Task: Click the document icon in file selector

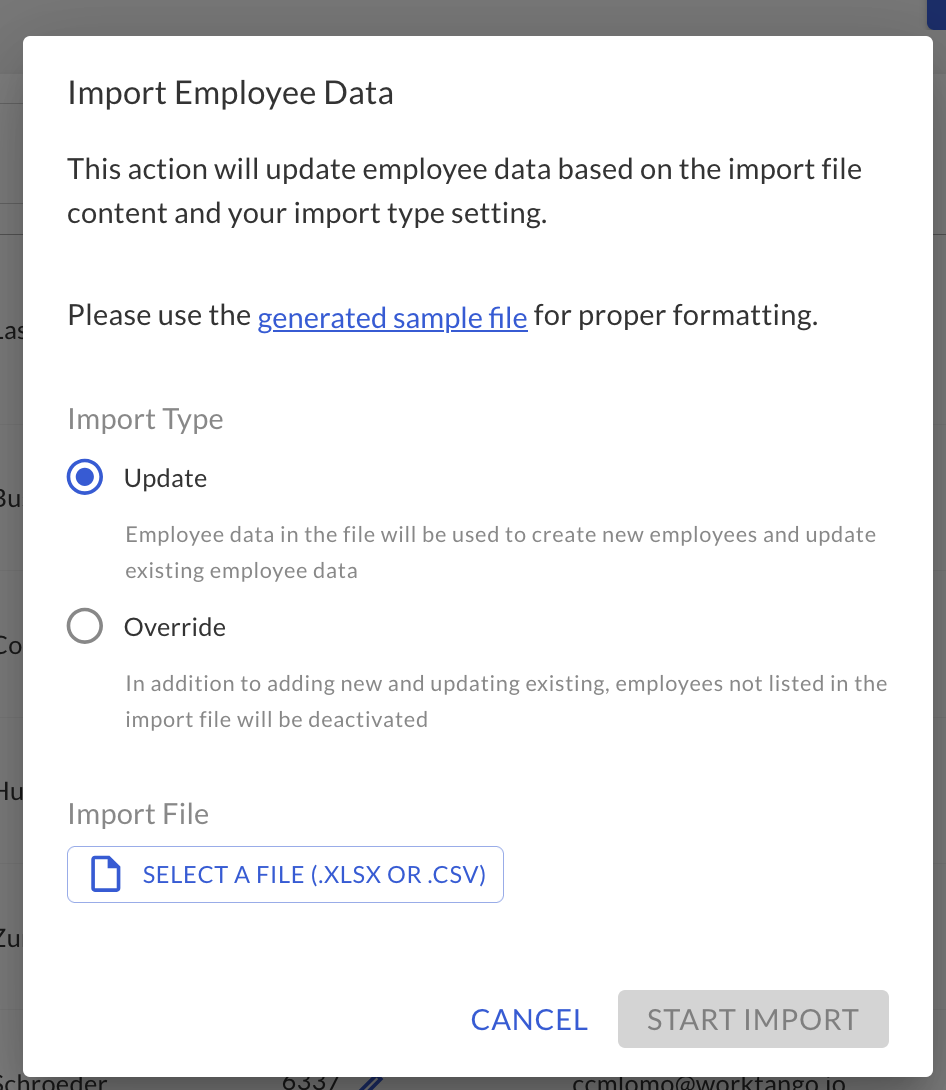Action: (x=106, y=875)
